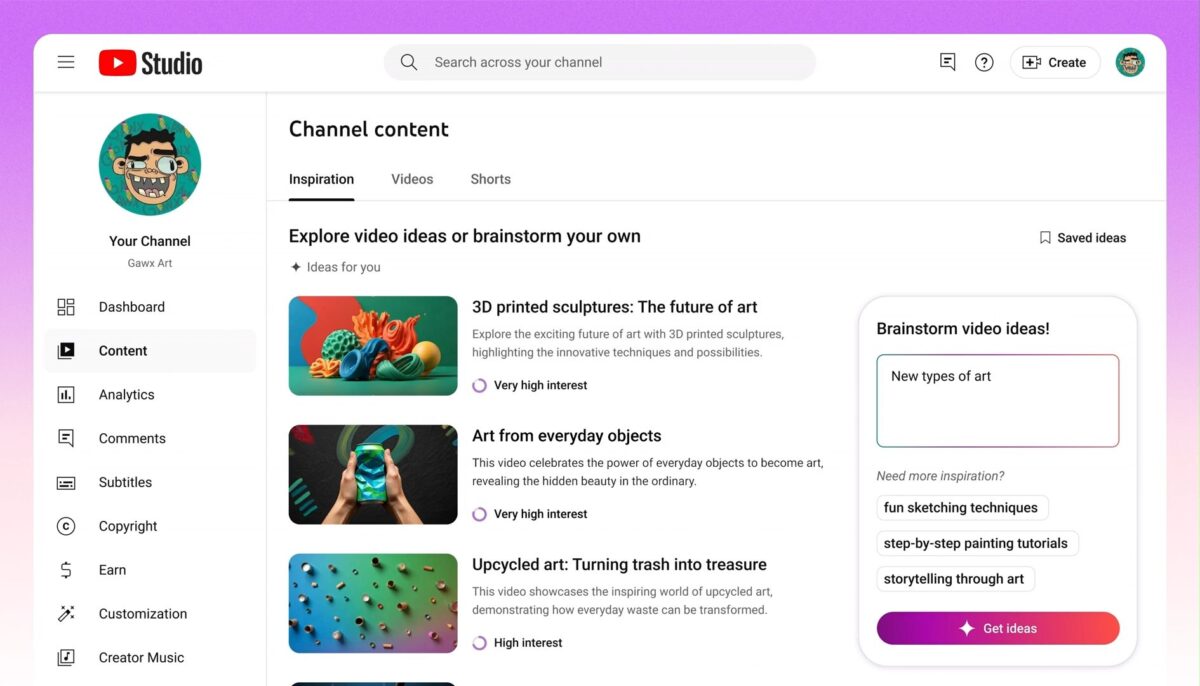Select the 'fun sketching techniques' suggestion chip
This screenshot has width=1200, height=686.
(x=961, y=508)
